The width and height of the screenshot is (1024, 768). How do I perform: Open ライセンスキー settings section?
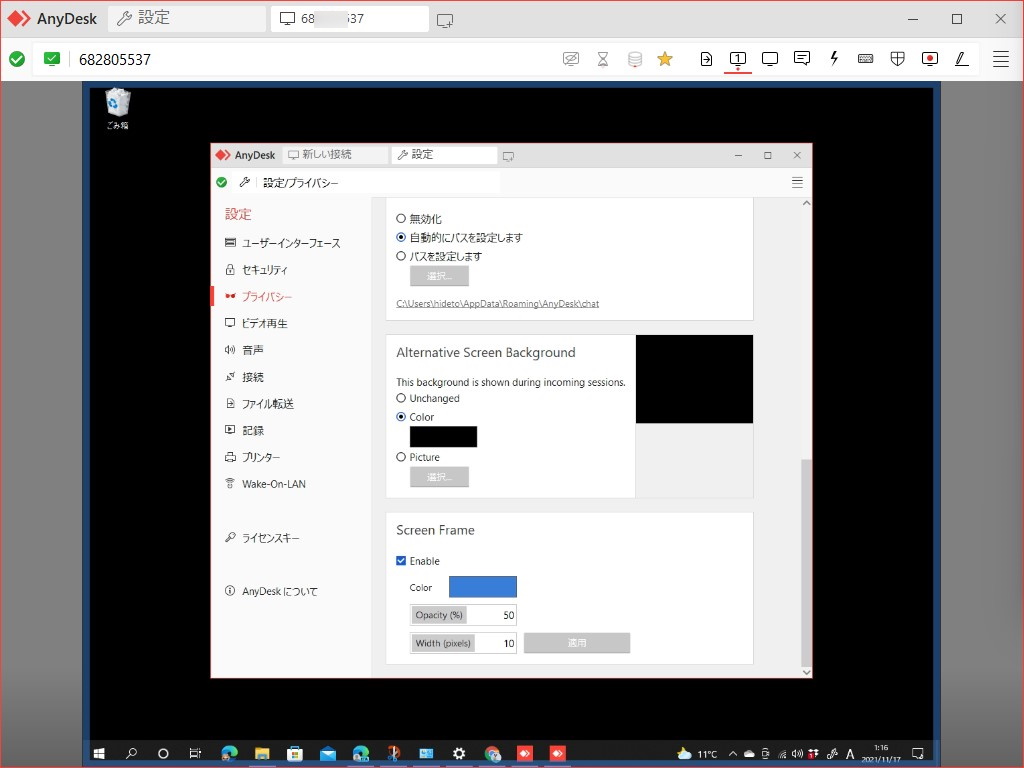click(x=262, y=537)
